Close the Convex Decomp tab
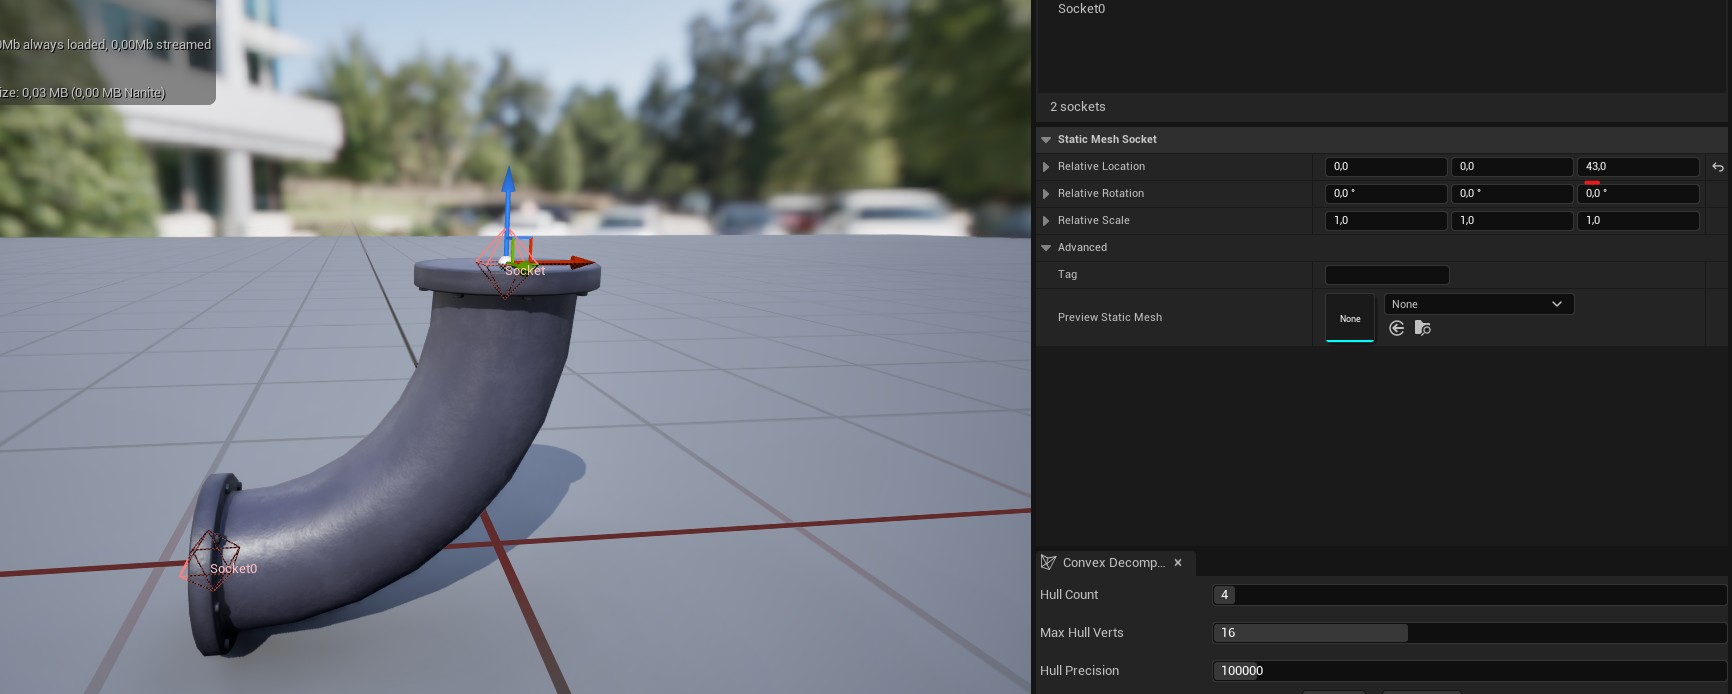 pos(1178,562)
